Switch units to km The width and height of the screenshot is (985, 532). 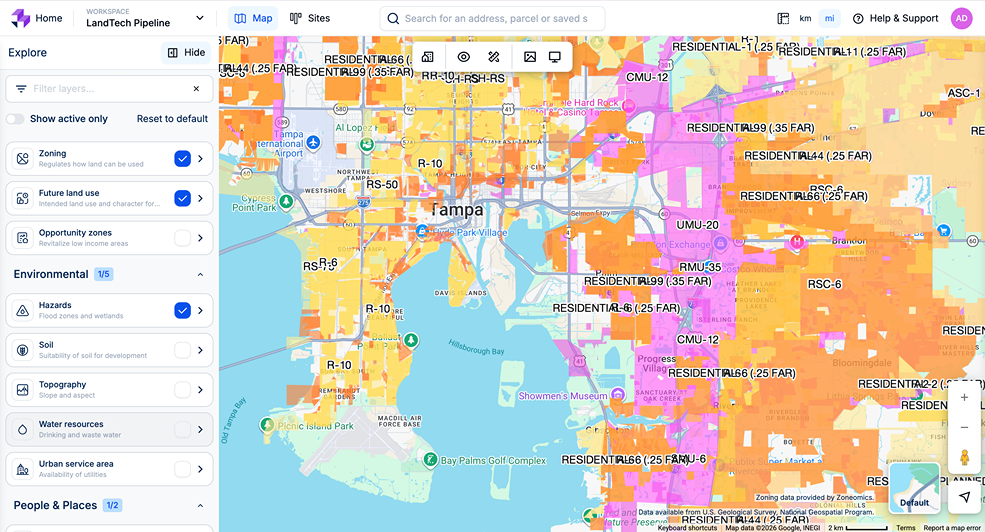tap(805, 18)
